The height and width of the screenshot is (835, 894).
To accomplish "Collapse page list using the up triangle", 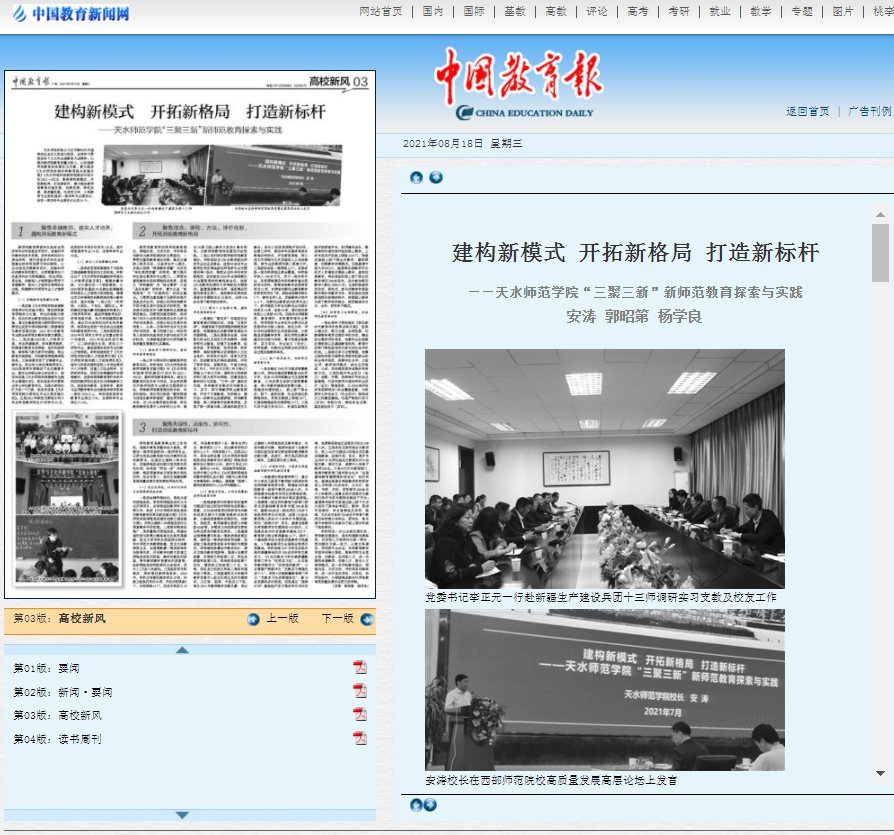I will (182, 650).
